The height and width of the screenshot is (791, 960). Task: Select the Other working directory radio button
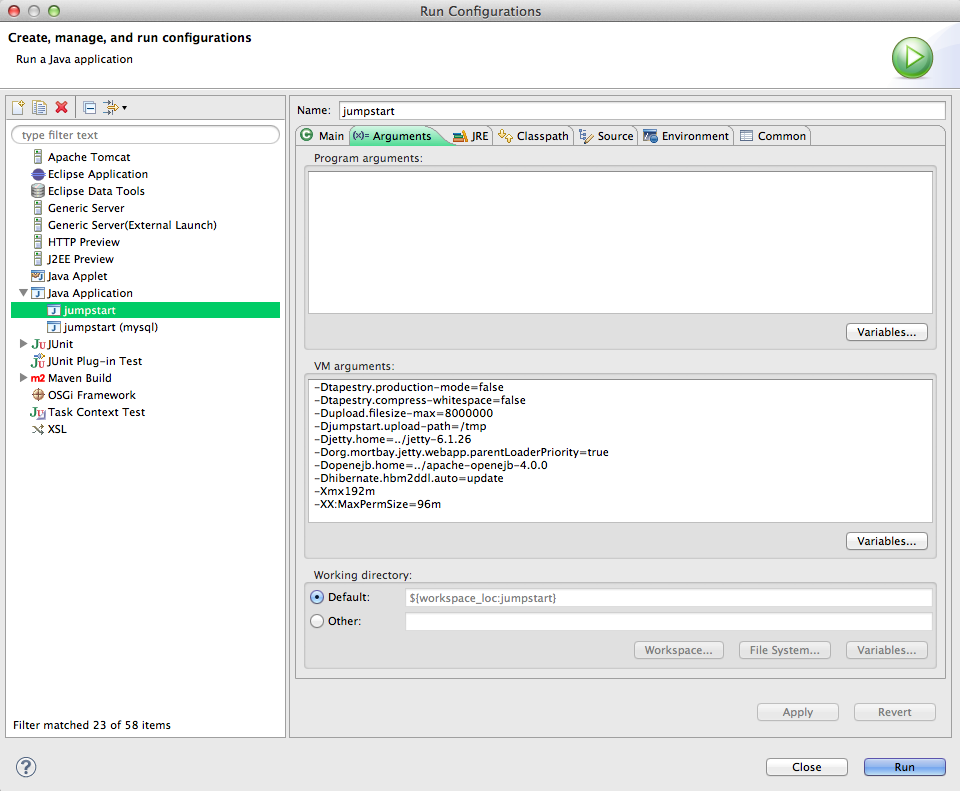coord(318,621)
